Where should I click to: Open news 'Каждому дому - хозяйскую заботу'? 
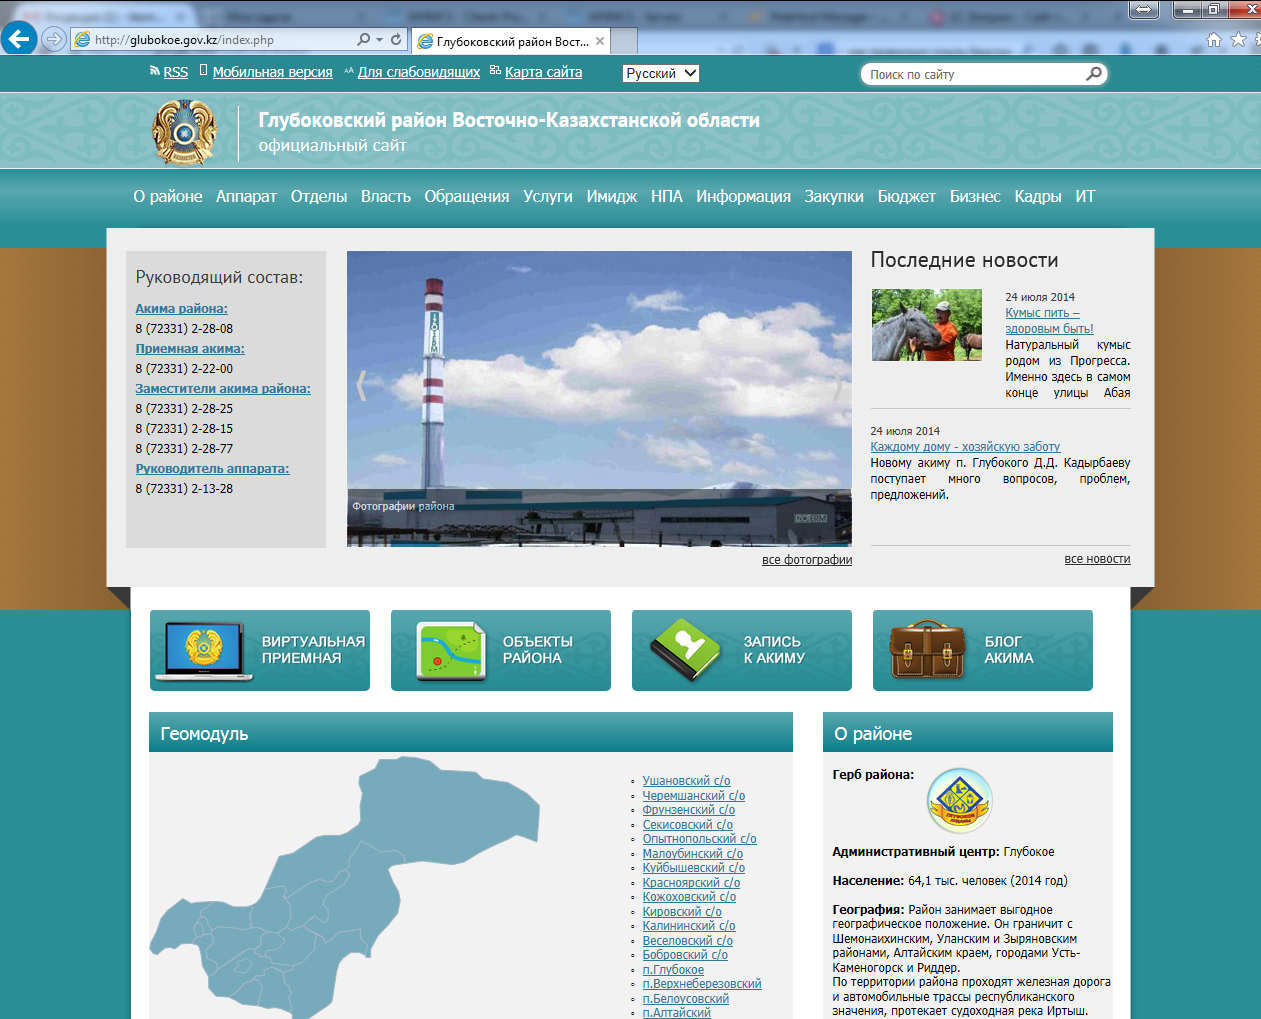click(x=965, y=447)
